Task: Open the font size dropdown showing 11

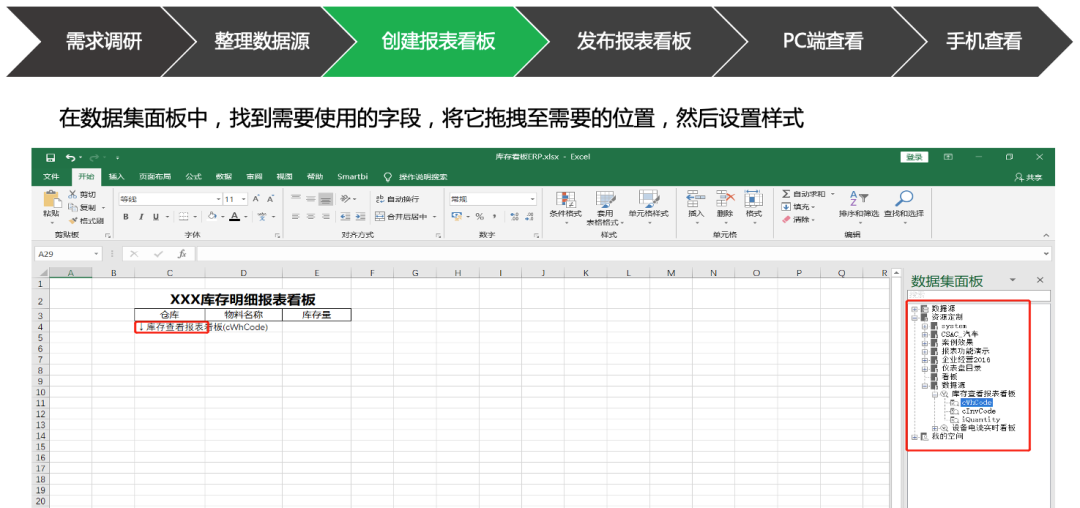Action: (243, 200)
